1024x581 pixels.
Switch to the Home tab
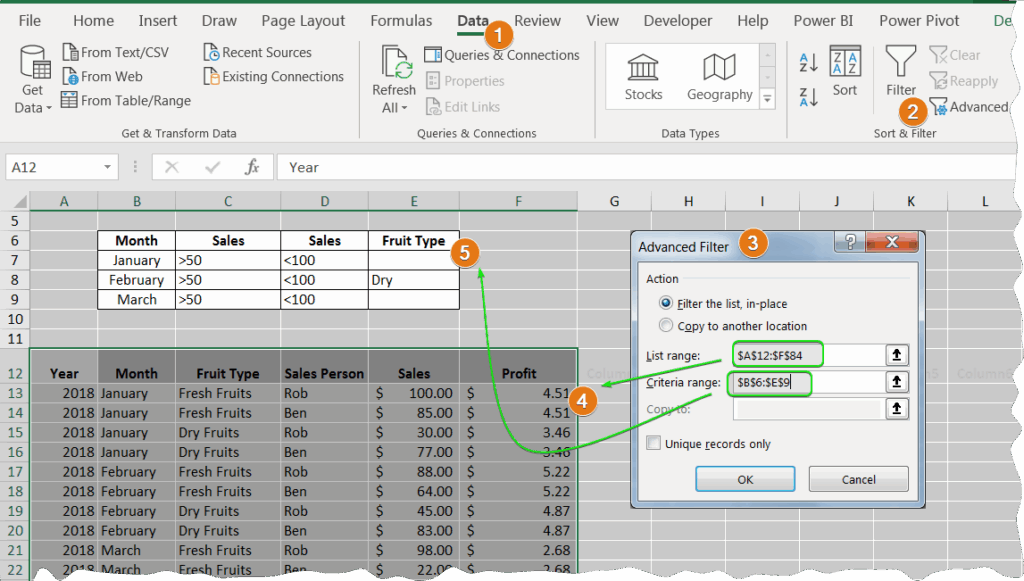pos(93,21)
